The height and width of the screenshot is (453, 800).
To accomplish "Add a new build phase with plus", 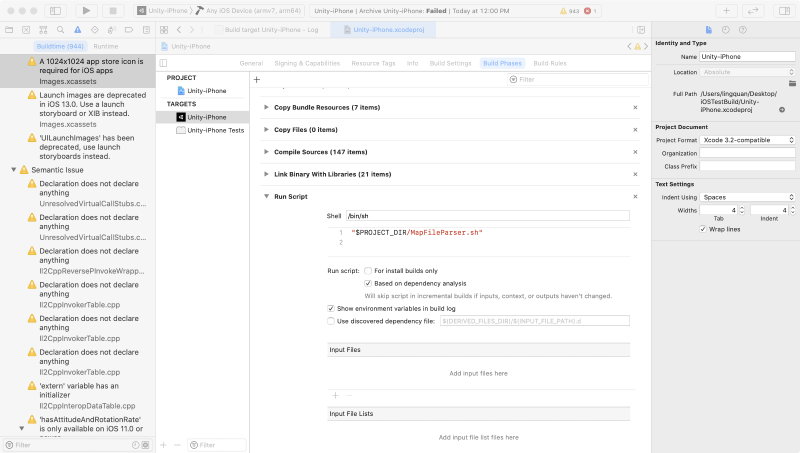I will (x=257, y=80).
